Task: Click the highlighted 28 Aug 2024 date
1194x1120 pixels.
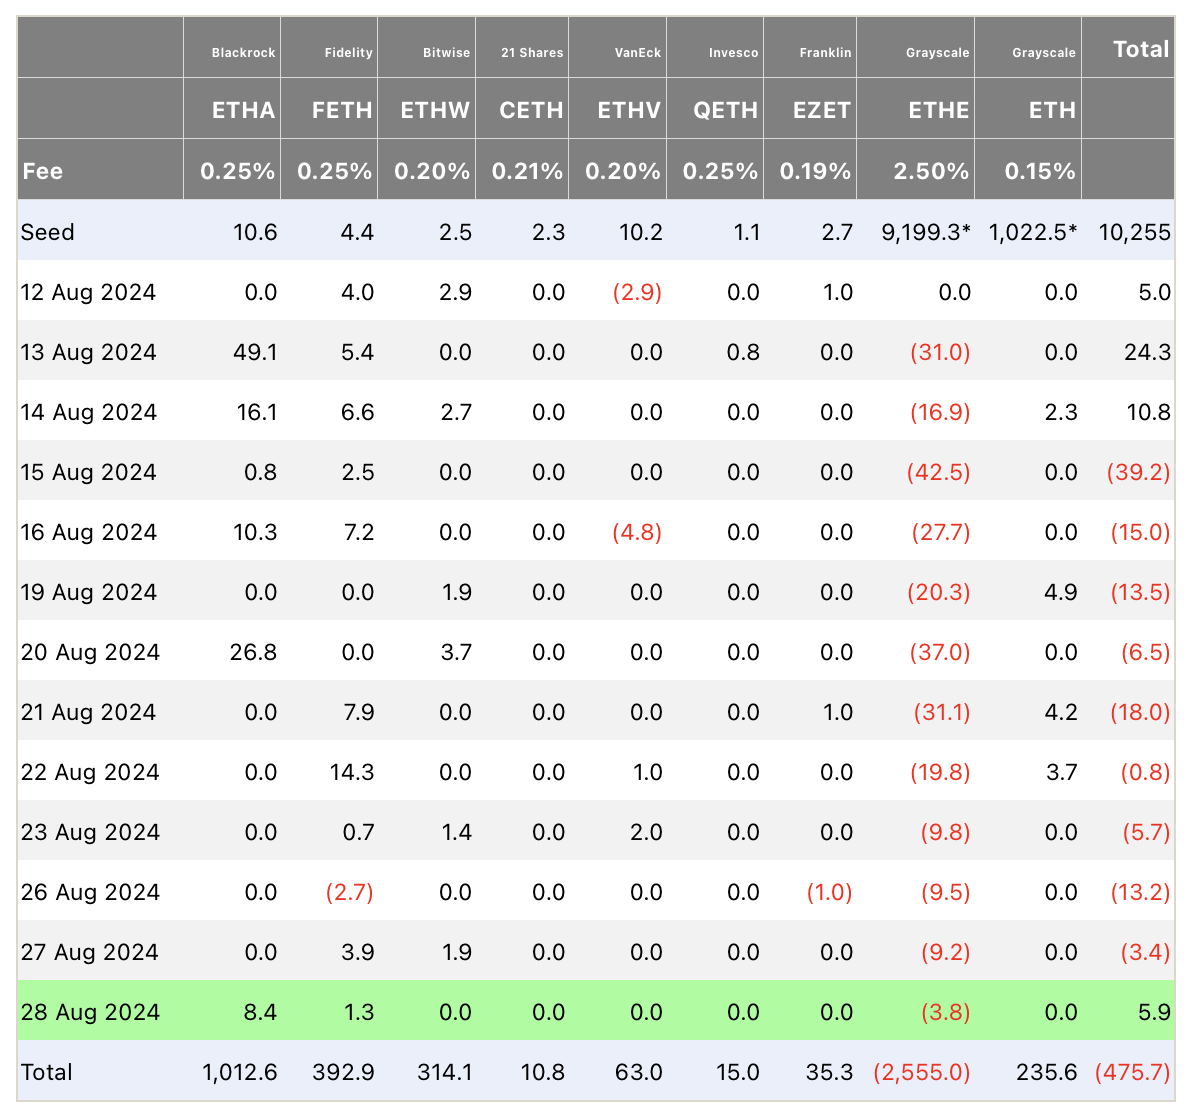Action: (90, 1013)
